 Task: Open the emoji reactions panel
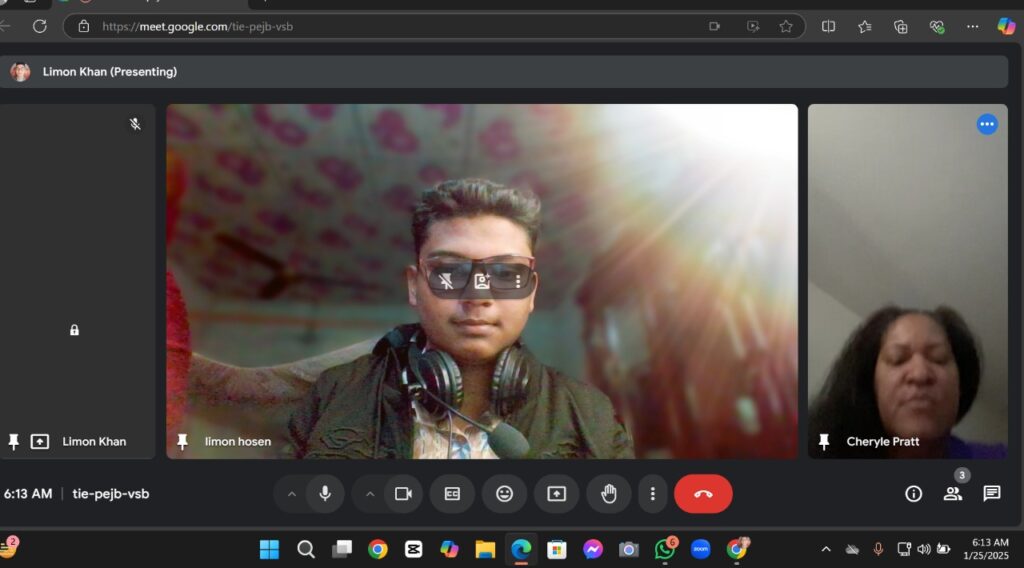pos(504,494)
